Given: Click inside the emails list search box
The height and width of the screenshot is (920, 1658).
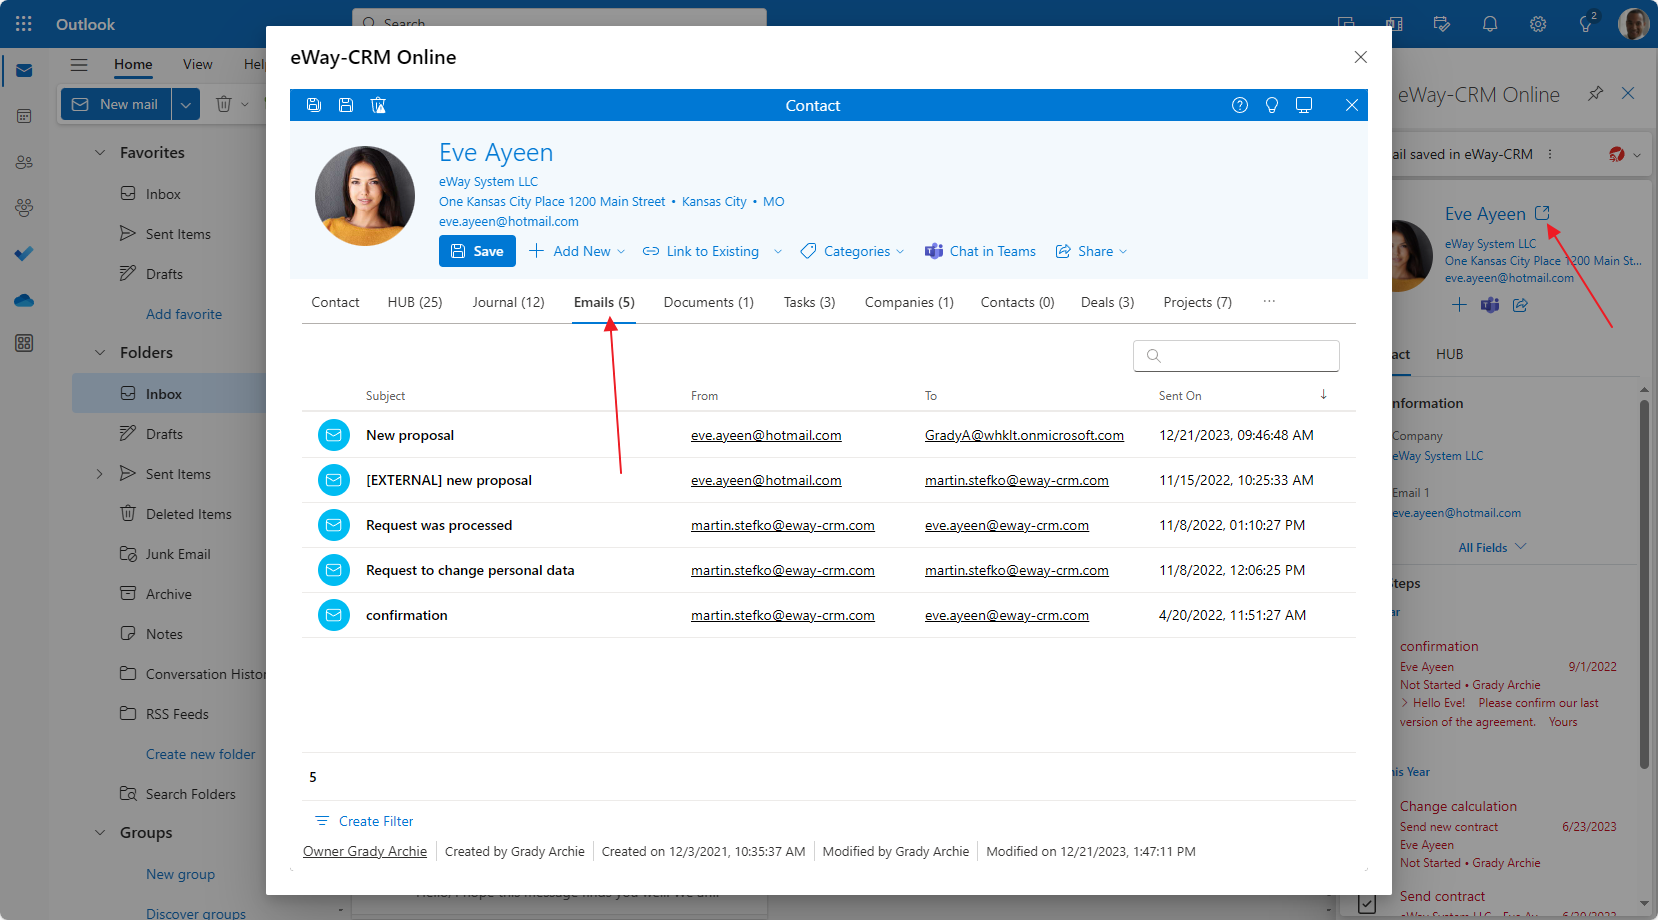Looking at the screenshot, I should coord(1236,356).
